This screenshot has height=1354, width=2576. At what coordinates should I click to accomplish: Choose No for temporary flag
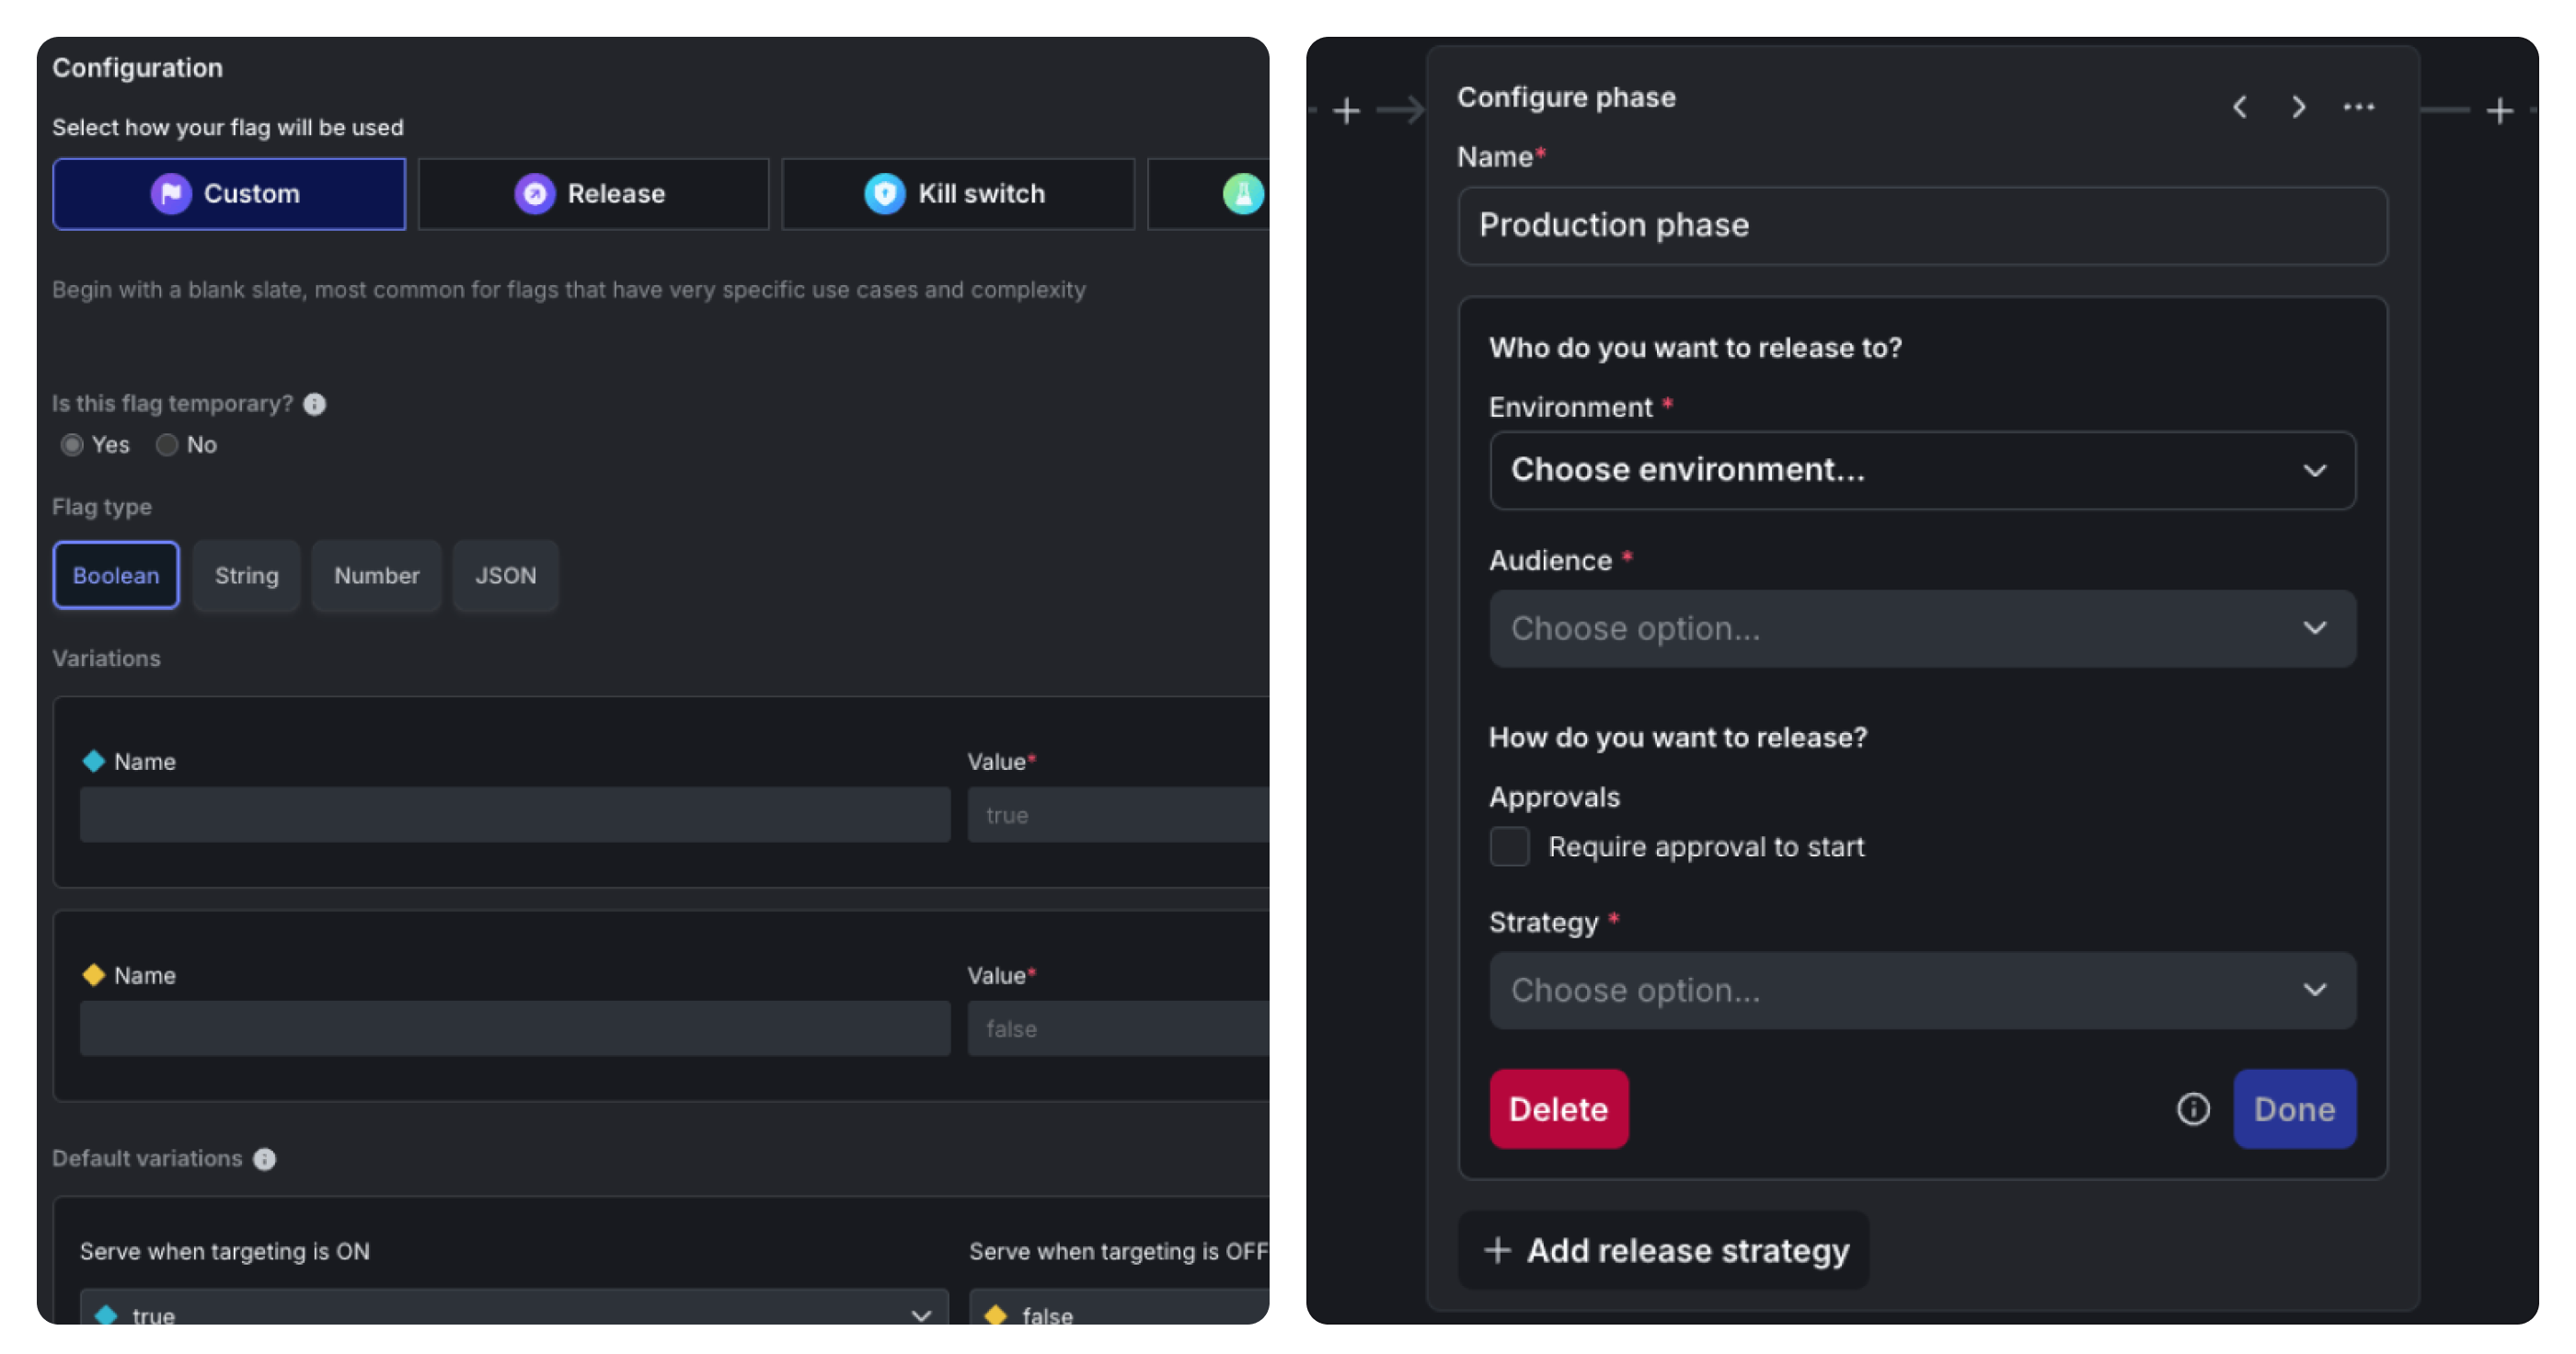[x=167, y=445]
